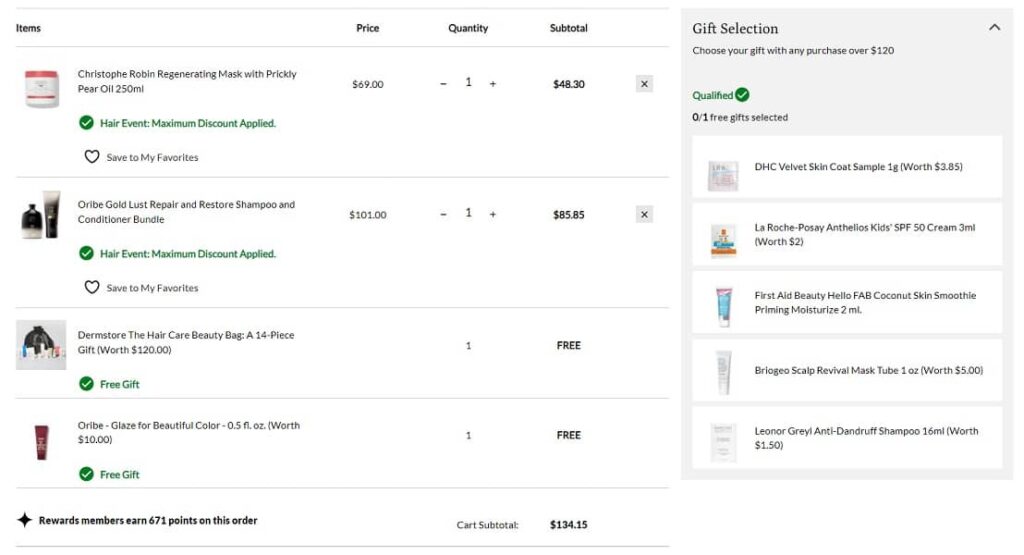Choose Leonor Greyl Anti-Dandruff Shampoo gift

pos(847,438)
